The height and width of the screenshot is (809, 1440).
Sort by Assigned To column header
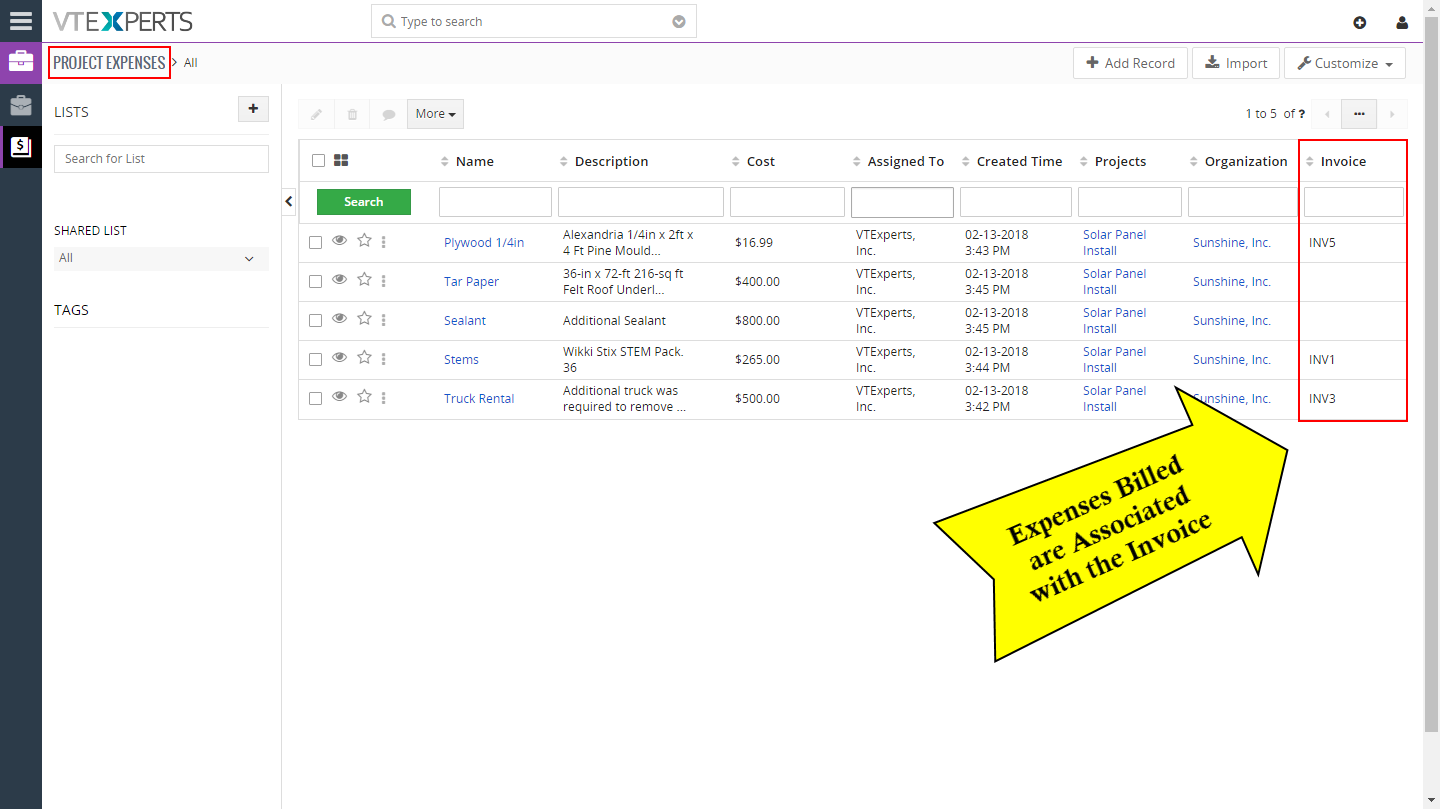point(905,161)
